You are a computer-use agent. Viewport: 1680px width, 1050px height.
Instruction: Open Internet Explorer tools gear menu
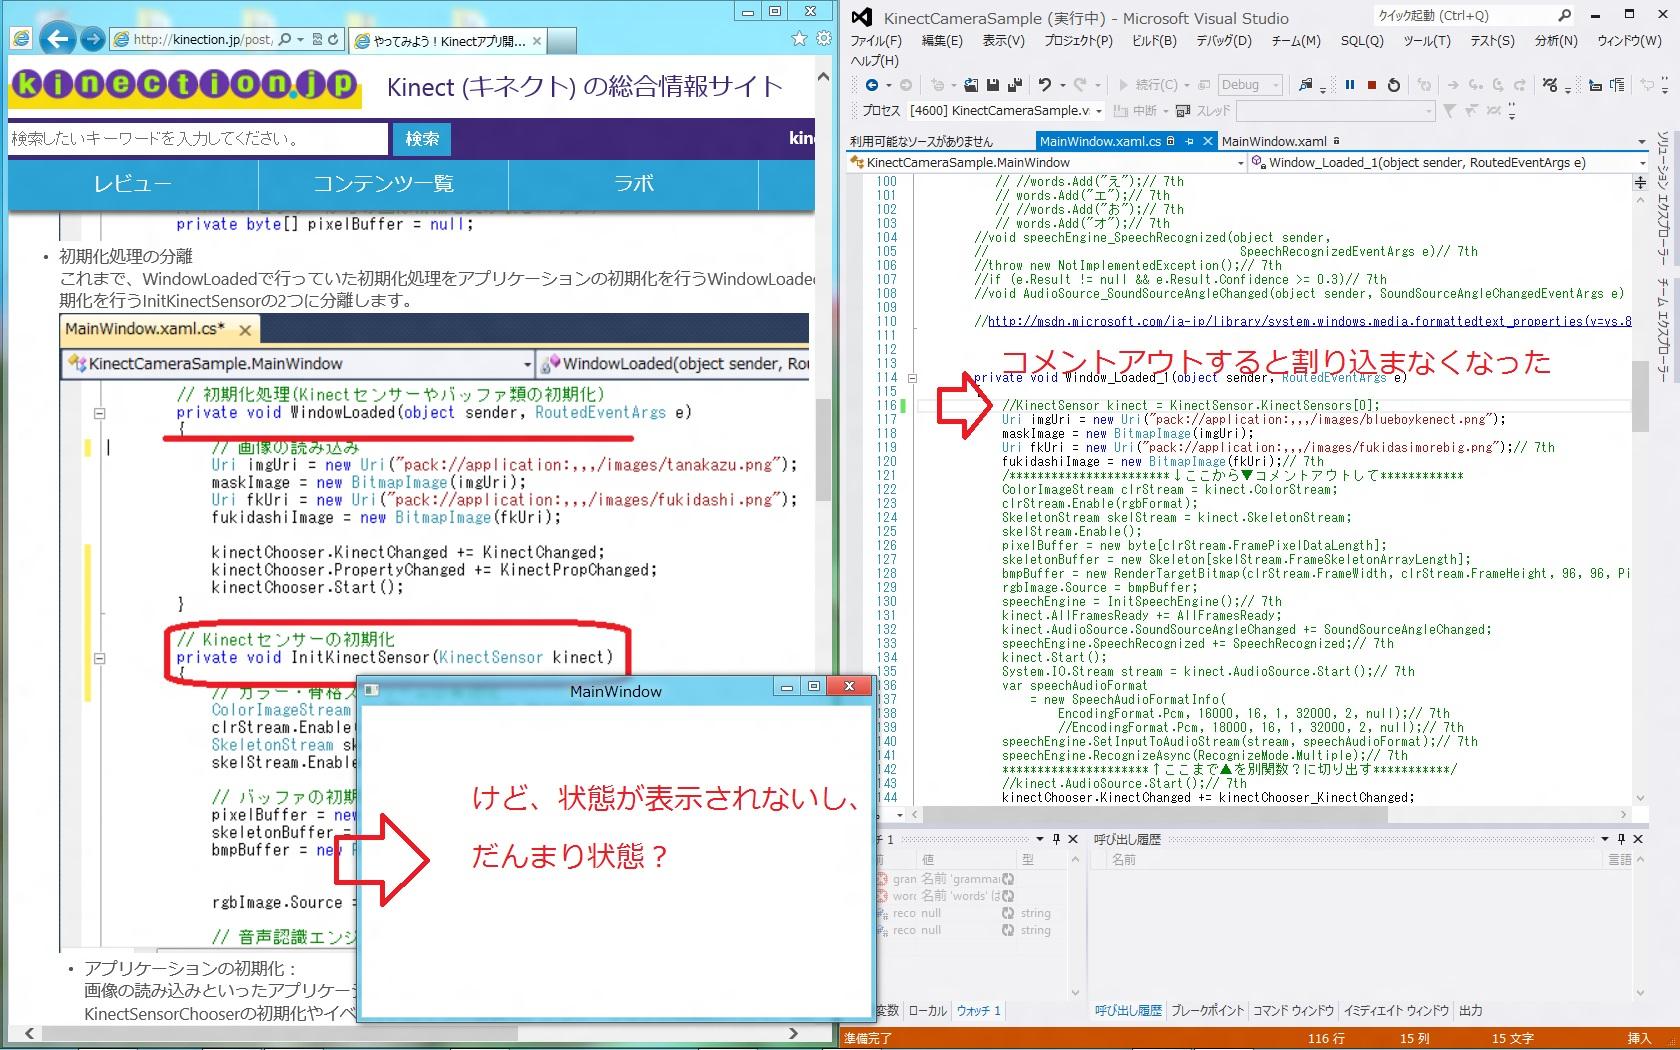(823, 39)
